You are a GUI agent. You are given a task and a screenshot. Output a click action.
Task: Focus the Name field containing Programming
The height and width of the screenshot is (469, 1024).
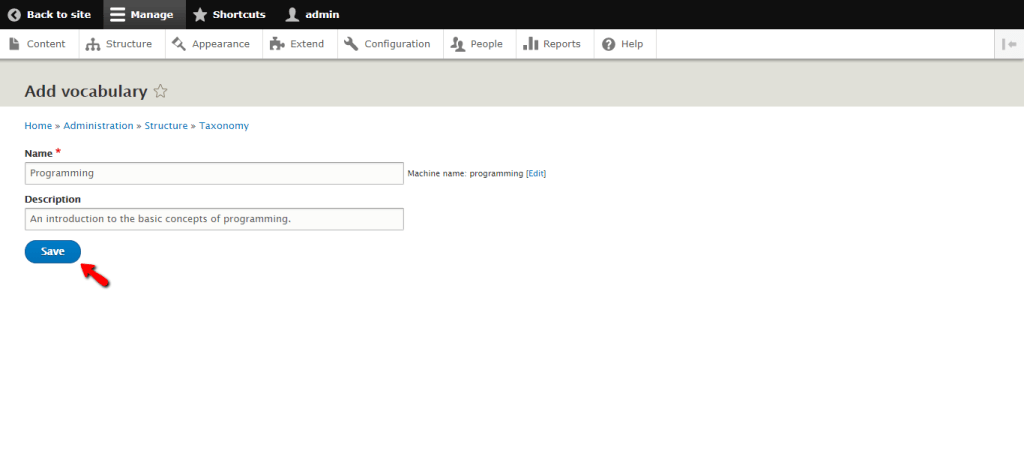[x=214, y=173]
